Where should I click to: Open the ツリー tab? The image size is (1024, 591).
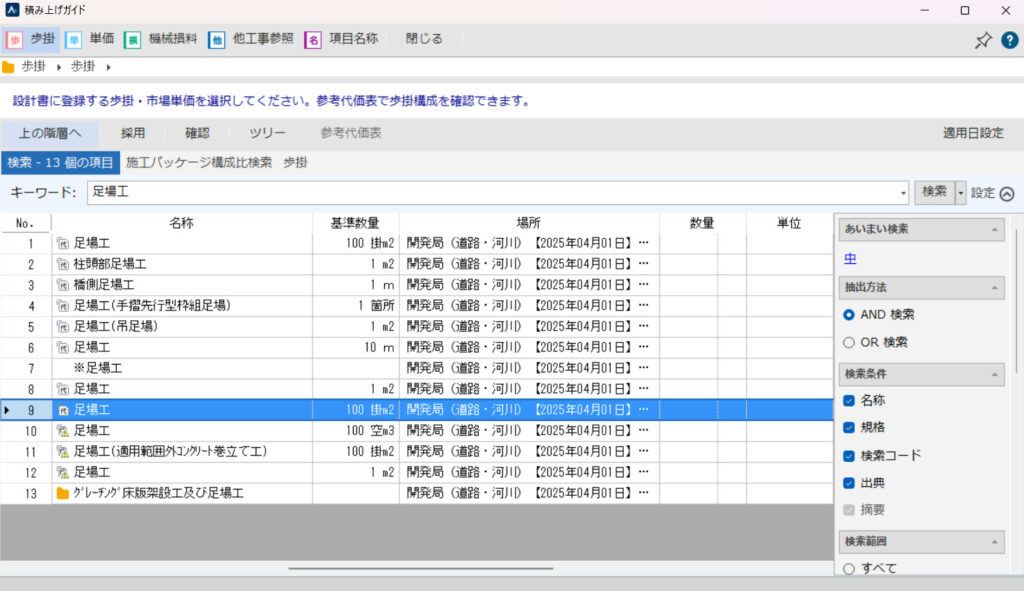pyautogui.click(x=267, y=133)
